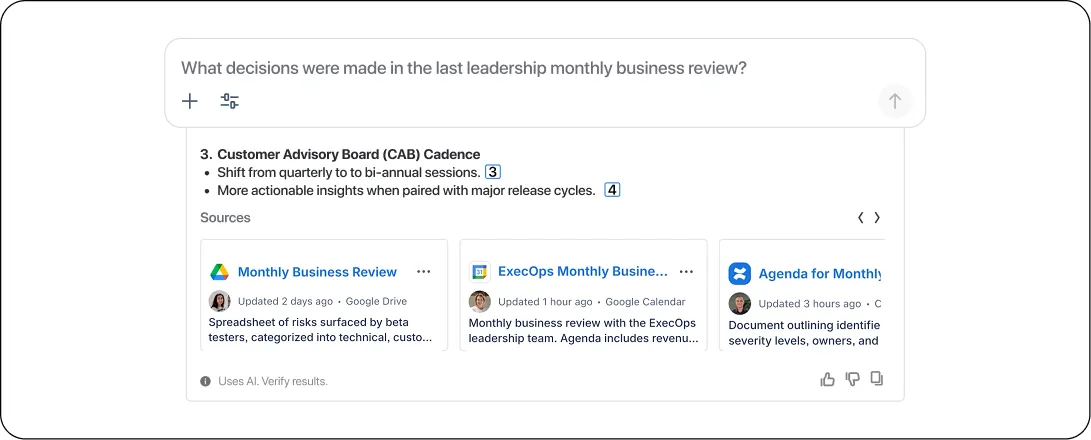Click the Confluence icon on Agenda card
The image size is (1091, 440).
(740, 273)
